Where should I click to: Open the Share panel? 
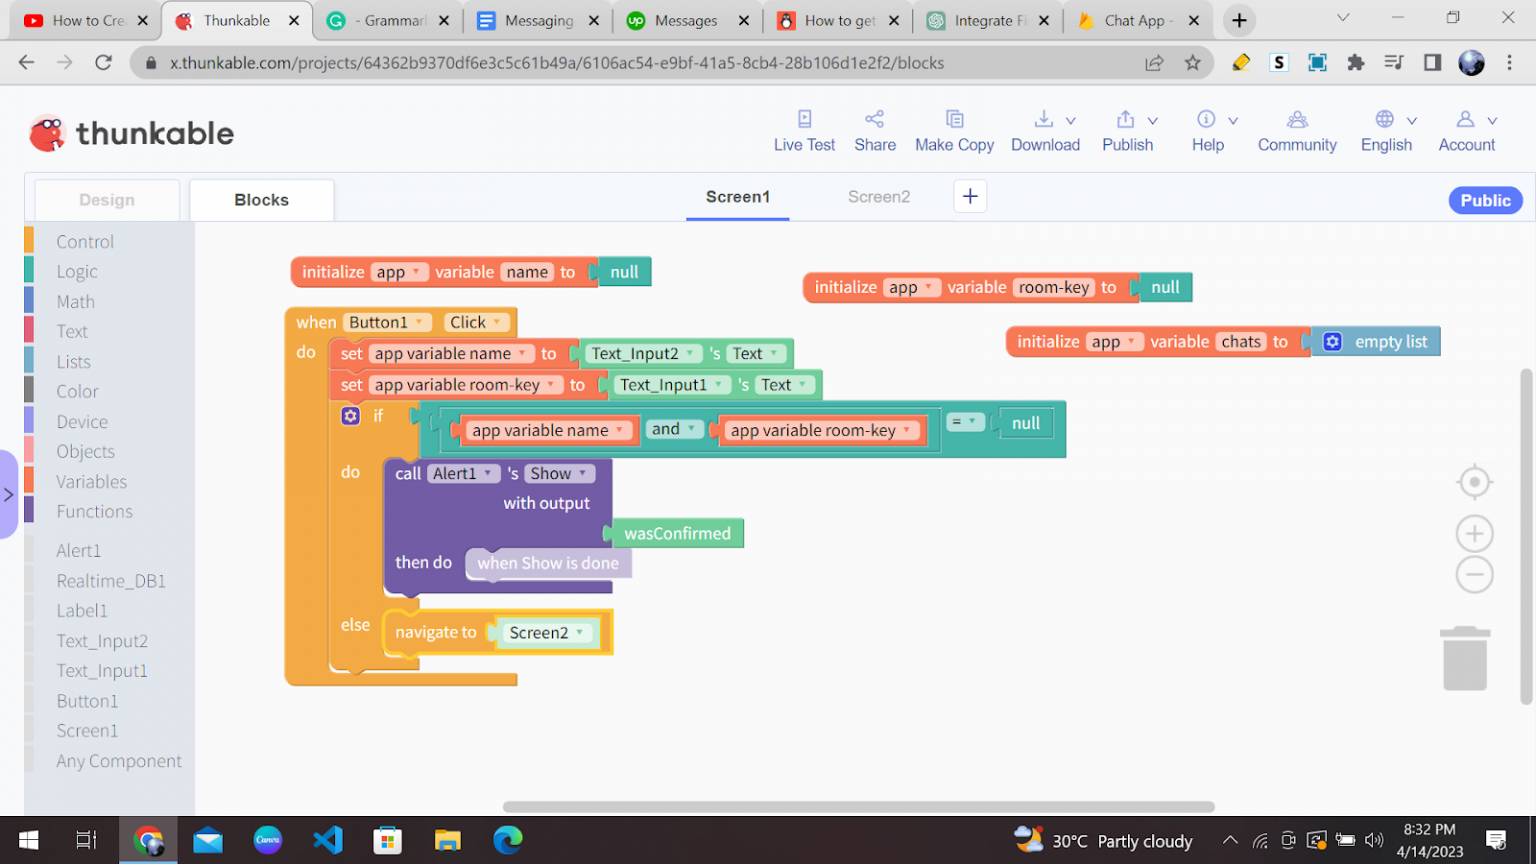pos(874,130)
